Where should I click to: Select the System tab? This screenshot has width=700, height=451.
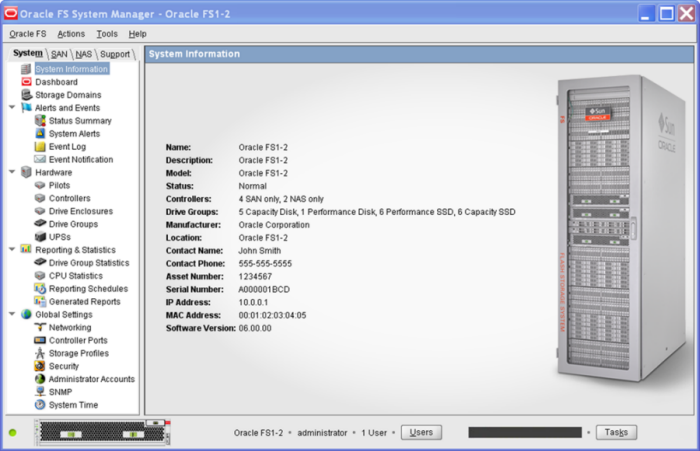pos(28,53)
